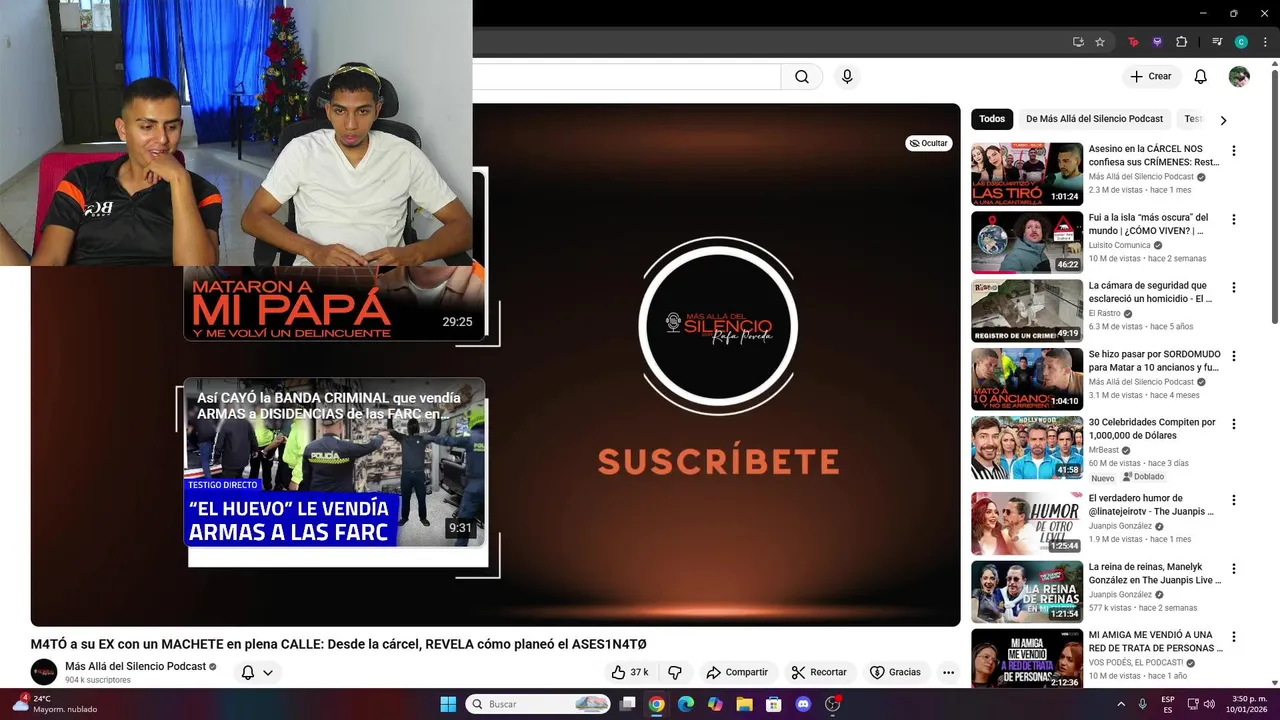Open 30 Celebridades Compiten video title

1152,429
